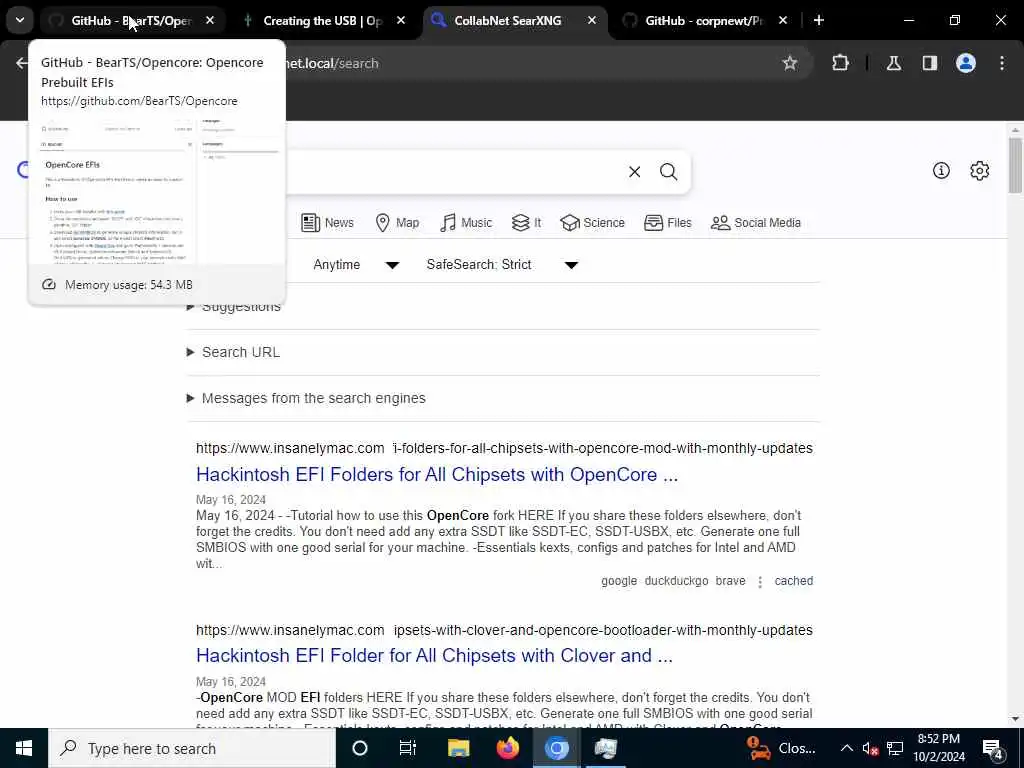Open Hackintosh EFI Folder with Clover result
Screen dimensions: 1024x768
pyautogui.click(x=434, y=656)
